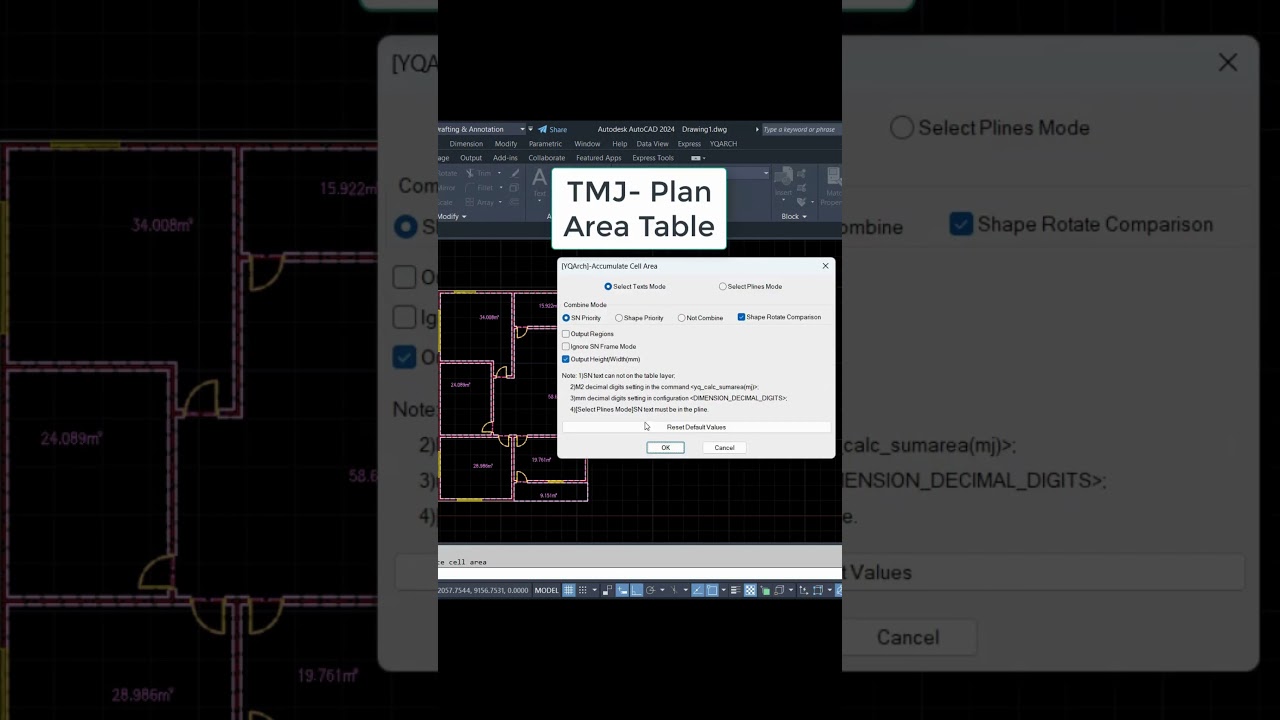Toggle the drawing grid display icon
The width and height of the screenshot is (1280, 720).
click(x=569, y=590)
